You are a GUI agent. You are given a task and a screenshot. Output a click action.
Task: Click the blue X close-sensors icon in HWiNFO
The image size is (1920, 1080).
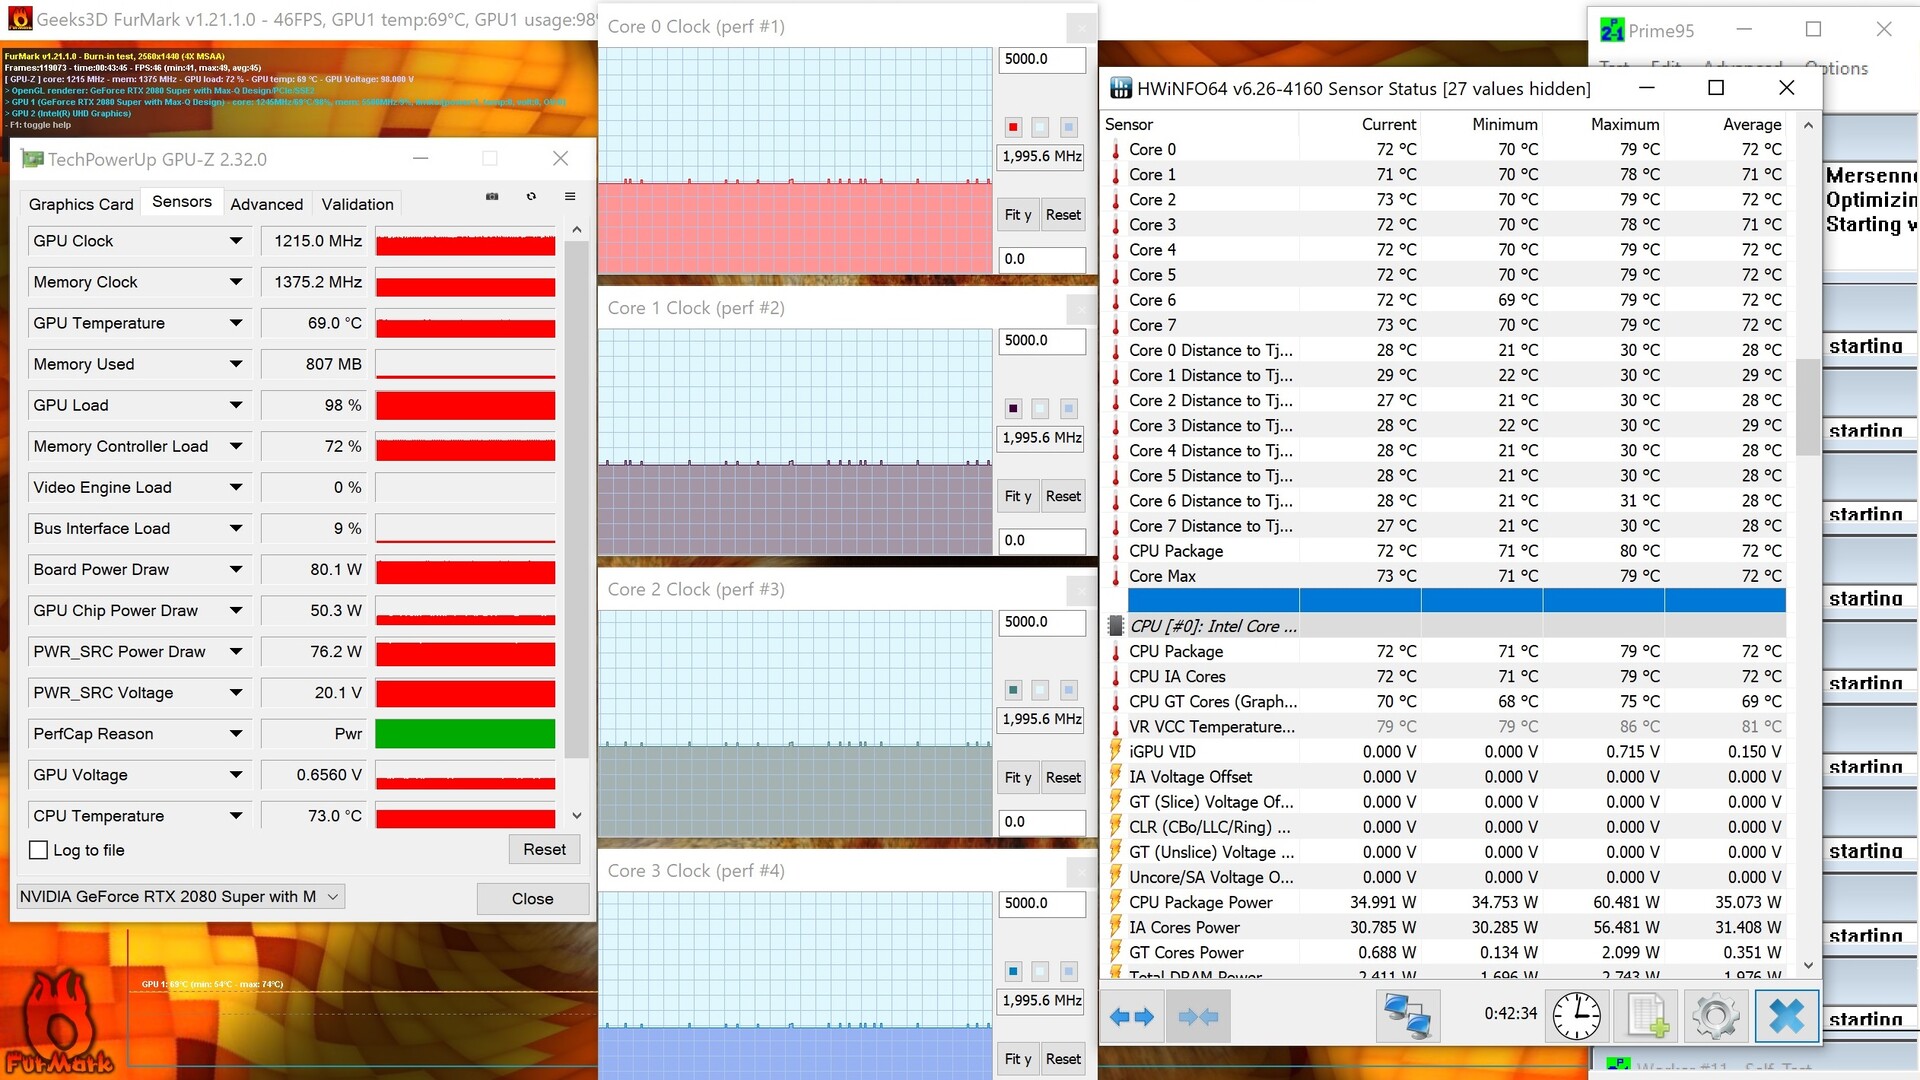pos(1786,1017)
